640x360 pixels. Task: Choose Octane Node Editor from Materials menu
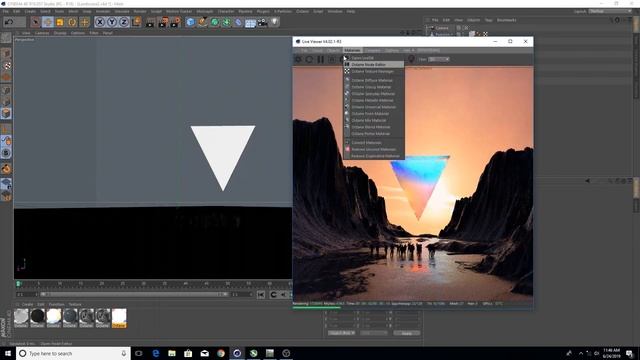[373, 64]
